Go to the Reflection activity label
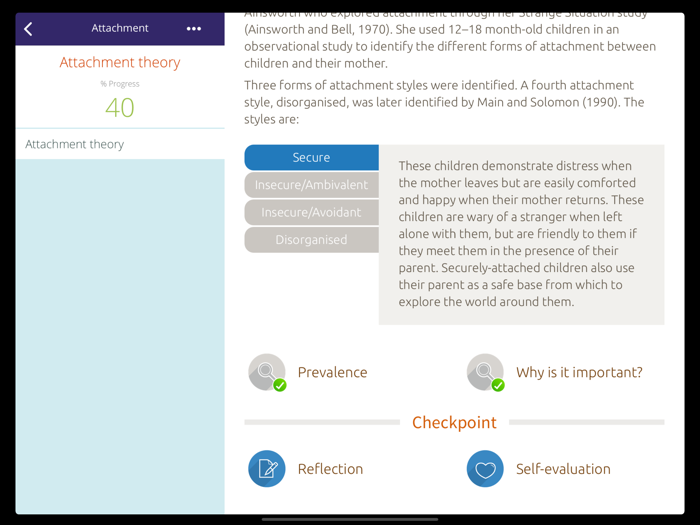Screen dimensions: 700x525 (330, 469)
